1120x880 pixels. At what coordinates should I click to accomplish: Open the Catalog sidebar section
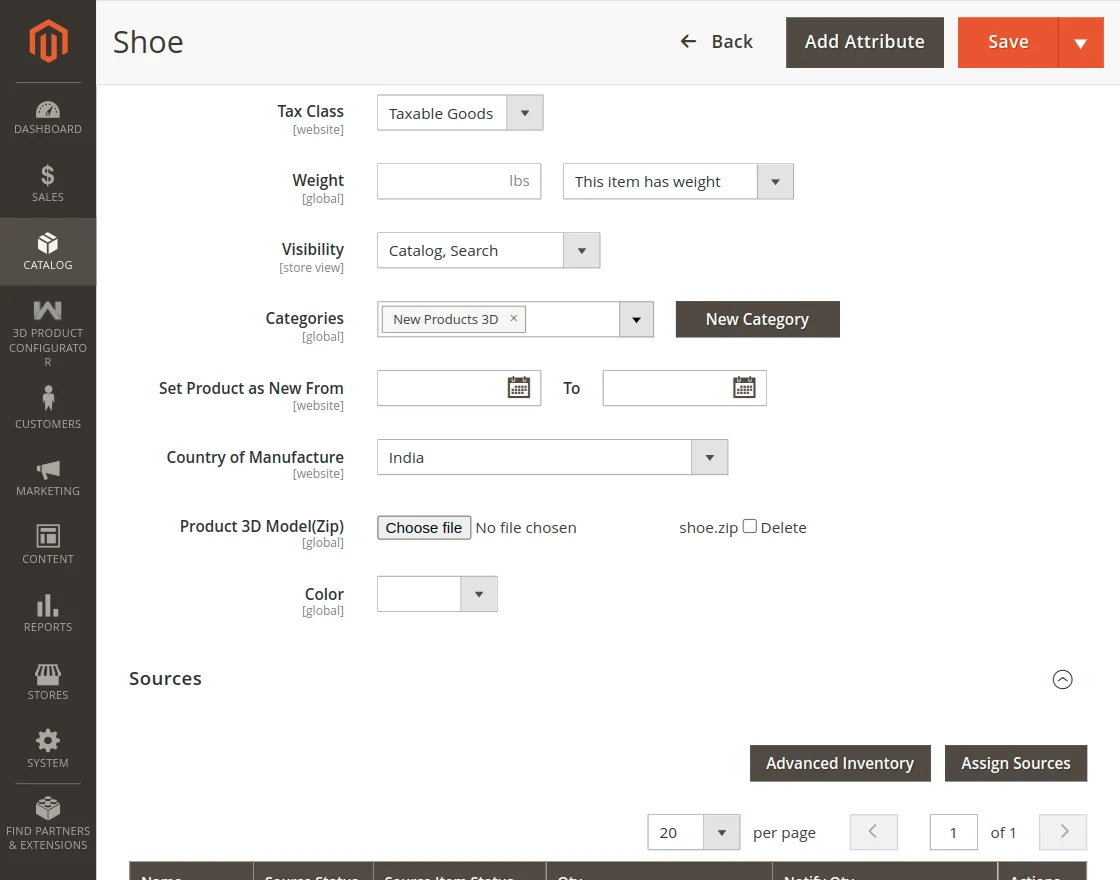pos(47,252)
